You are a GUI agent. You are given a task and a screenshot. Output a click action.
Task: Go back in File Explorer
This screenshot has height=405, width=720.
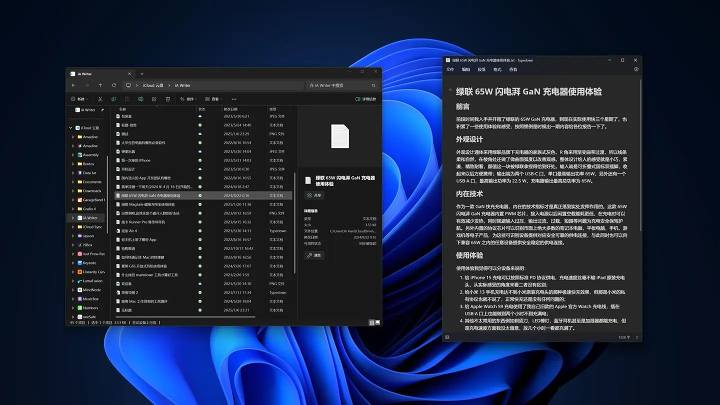pos(73,85)
